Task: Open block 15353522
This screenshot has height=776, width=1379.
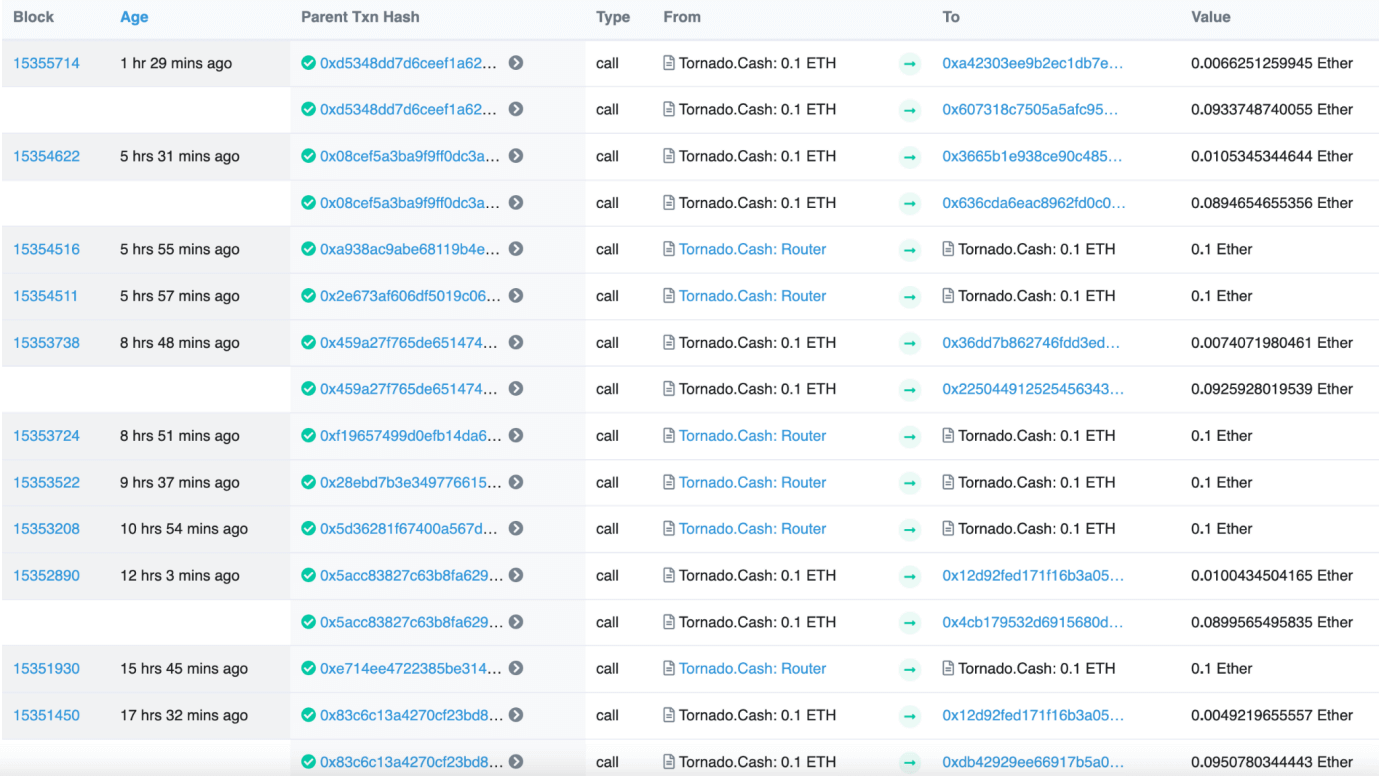Action: tap(46, 482)
